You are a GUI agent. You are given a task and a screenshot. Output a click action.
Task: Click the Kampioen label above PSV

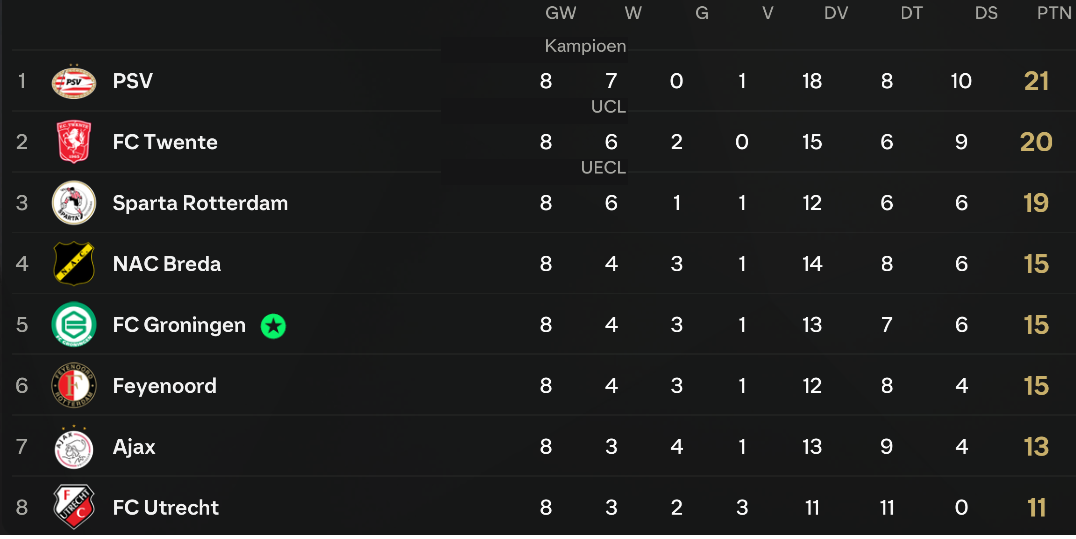point(585,46)
